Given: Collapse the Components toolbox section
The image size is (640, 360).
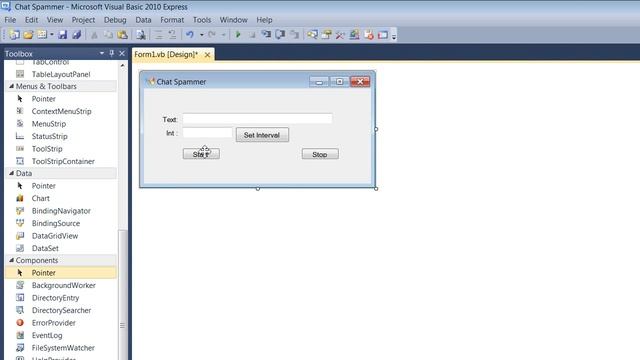Looking at the screenshot, I should pos(11,260).
